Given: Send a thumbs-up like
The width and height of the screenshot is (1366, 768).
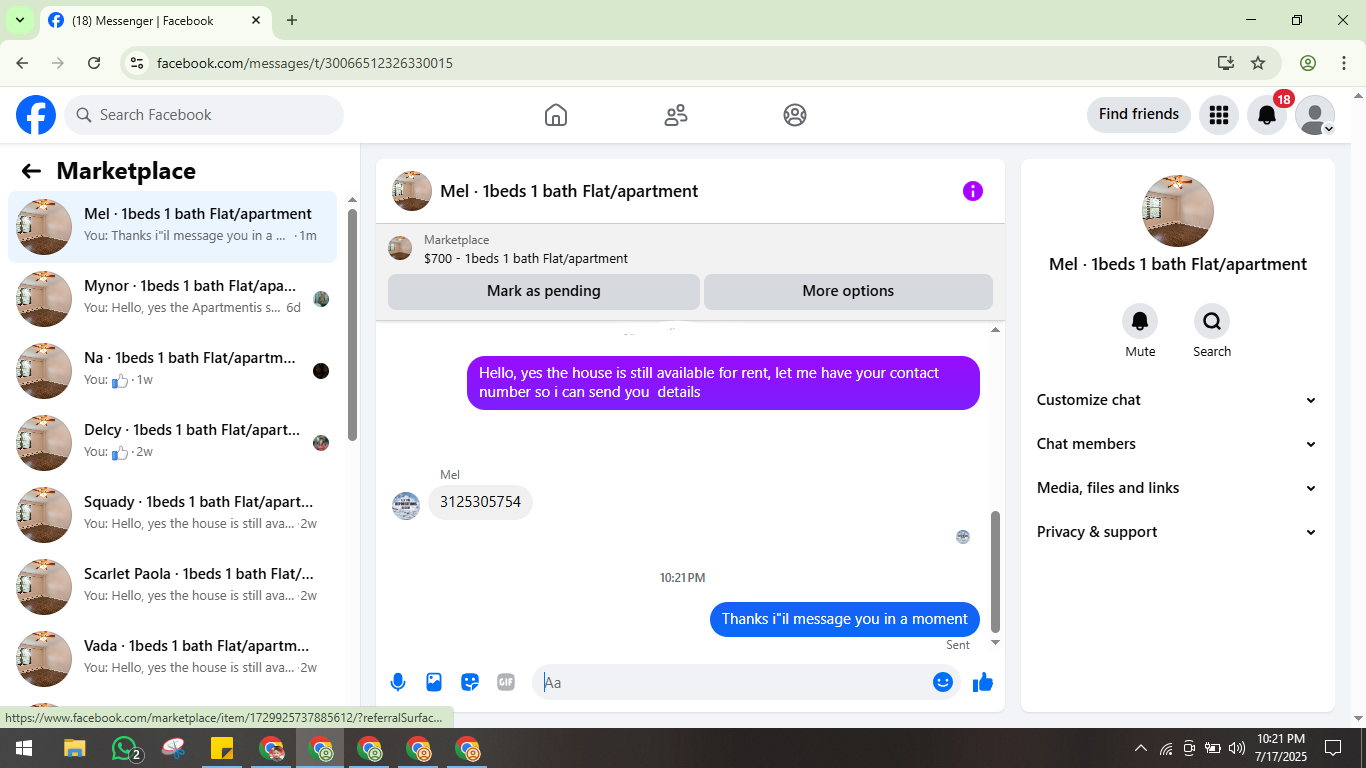Looking at the screenshot, I should (x=983, y=682).
